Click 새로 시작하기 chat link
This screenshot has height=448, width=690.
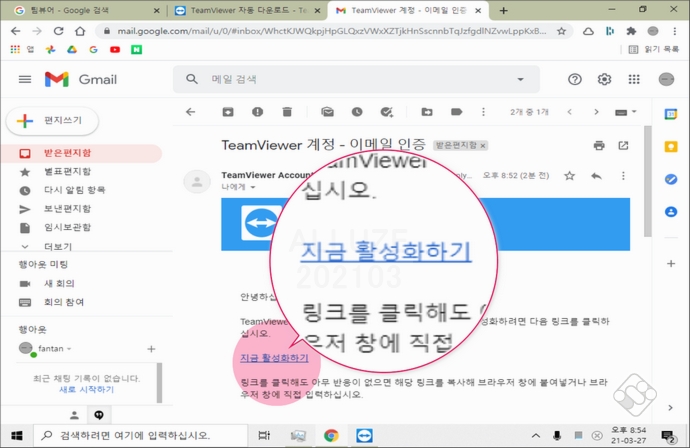[x=86, y=389]
